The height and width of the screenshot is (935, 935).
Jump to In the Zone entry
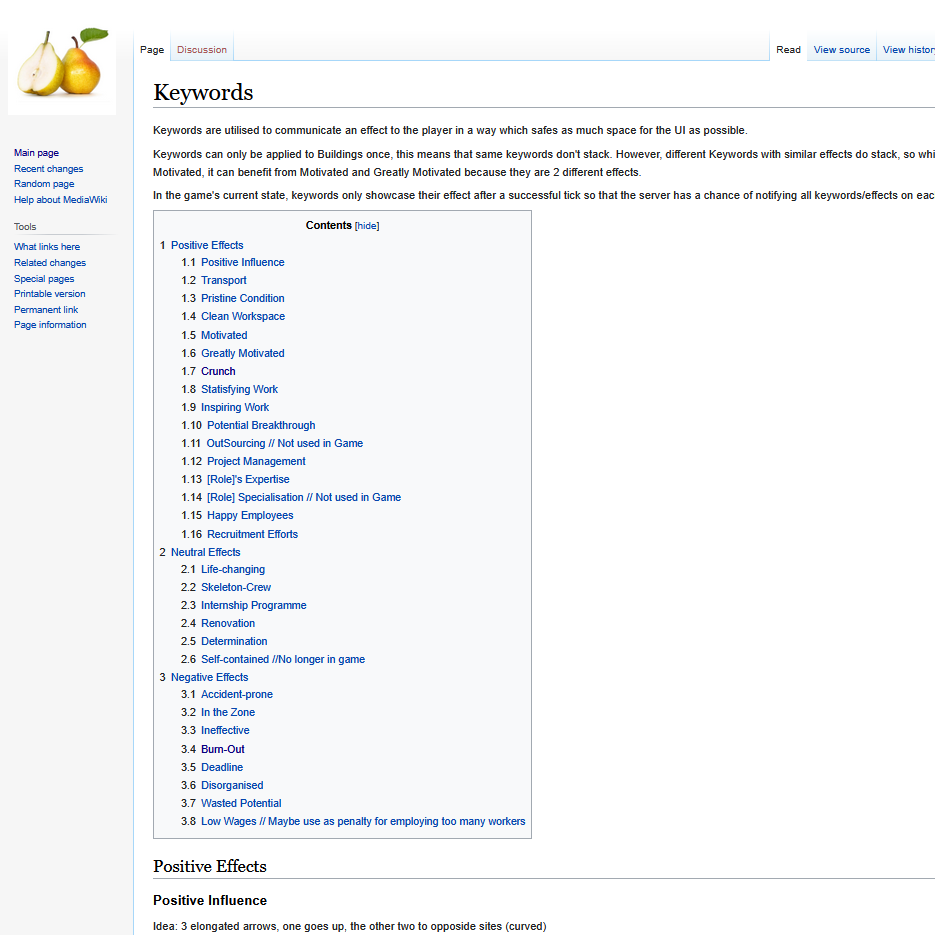[228, 712]
